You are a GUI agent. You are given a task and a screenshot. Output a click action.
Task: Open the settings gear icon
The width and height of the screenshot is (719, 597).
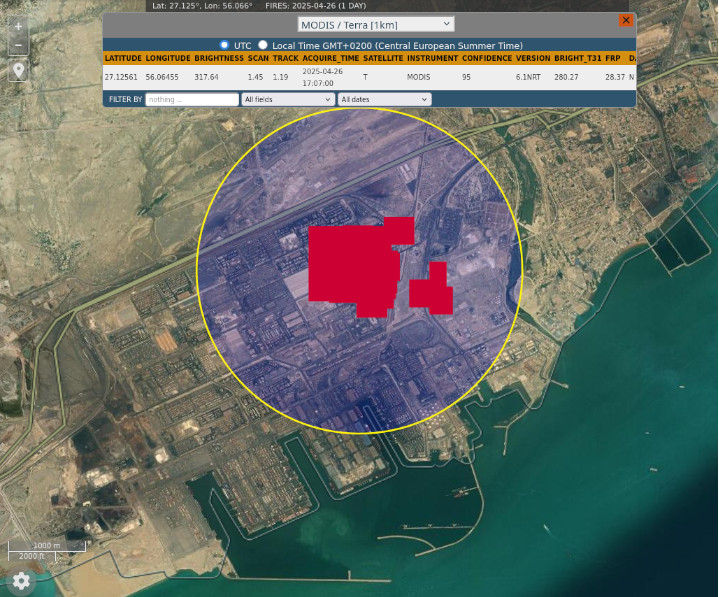click(20, 580)
